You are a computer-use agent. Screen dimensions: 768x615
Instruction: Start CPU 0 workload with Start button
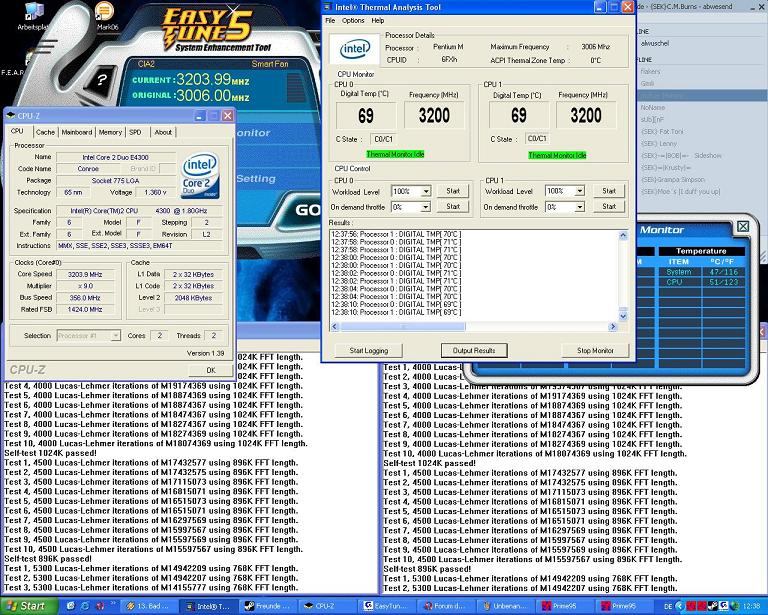tap(453, 191)
